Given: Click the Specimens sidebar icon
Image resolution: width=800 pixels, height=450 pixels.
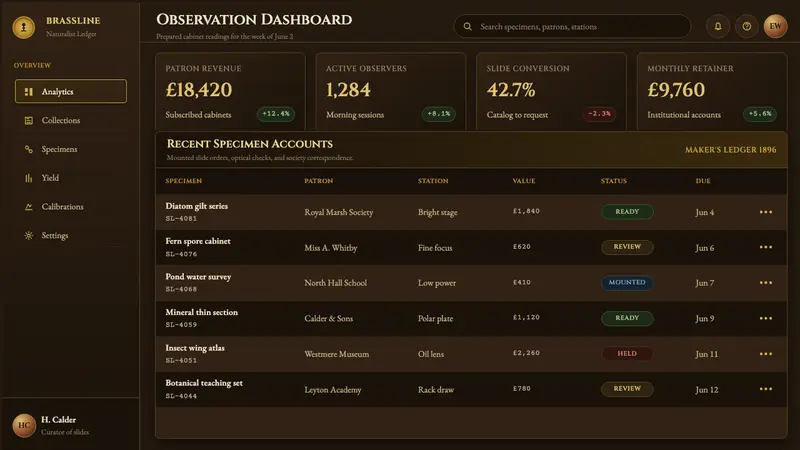Looking at the screenshot, I should click(x=29, y=149).
